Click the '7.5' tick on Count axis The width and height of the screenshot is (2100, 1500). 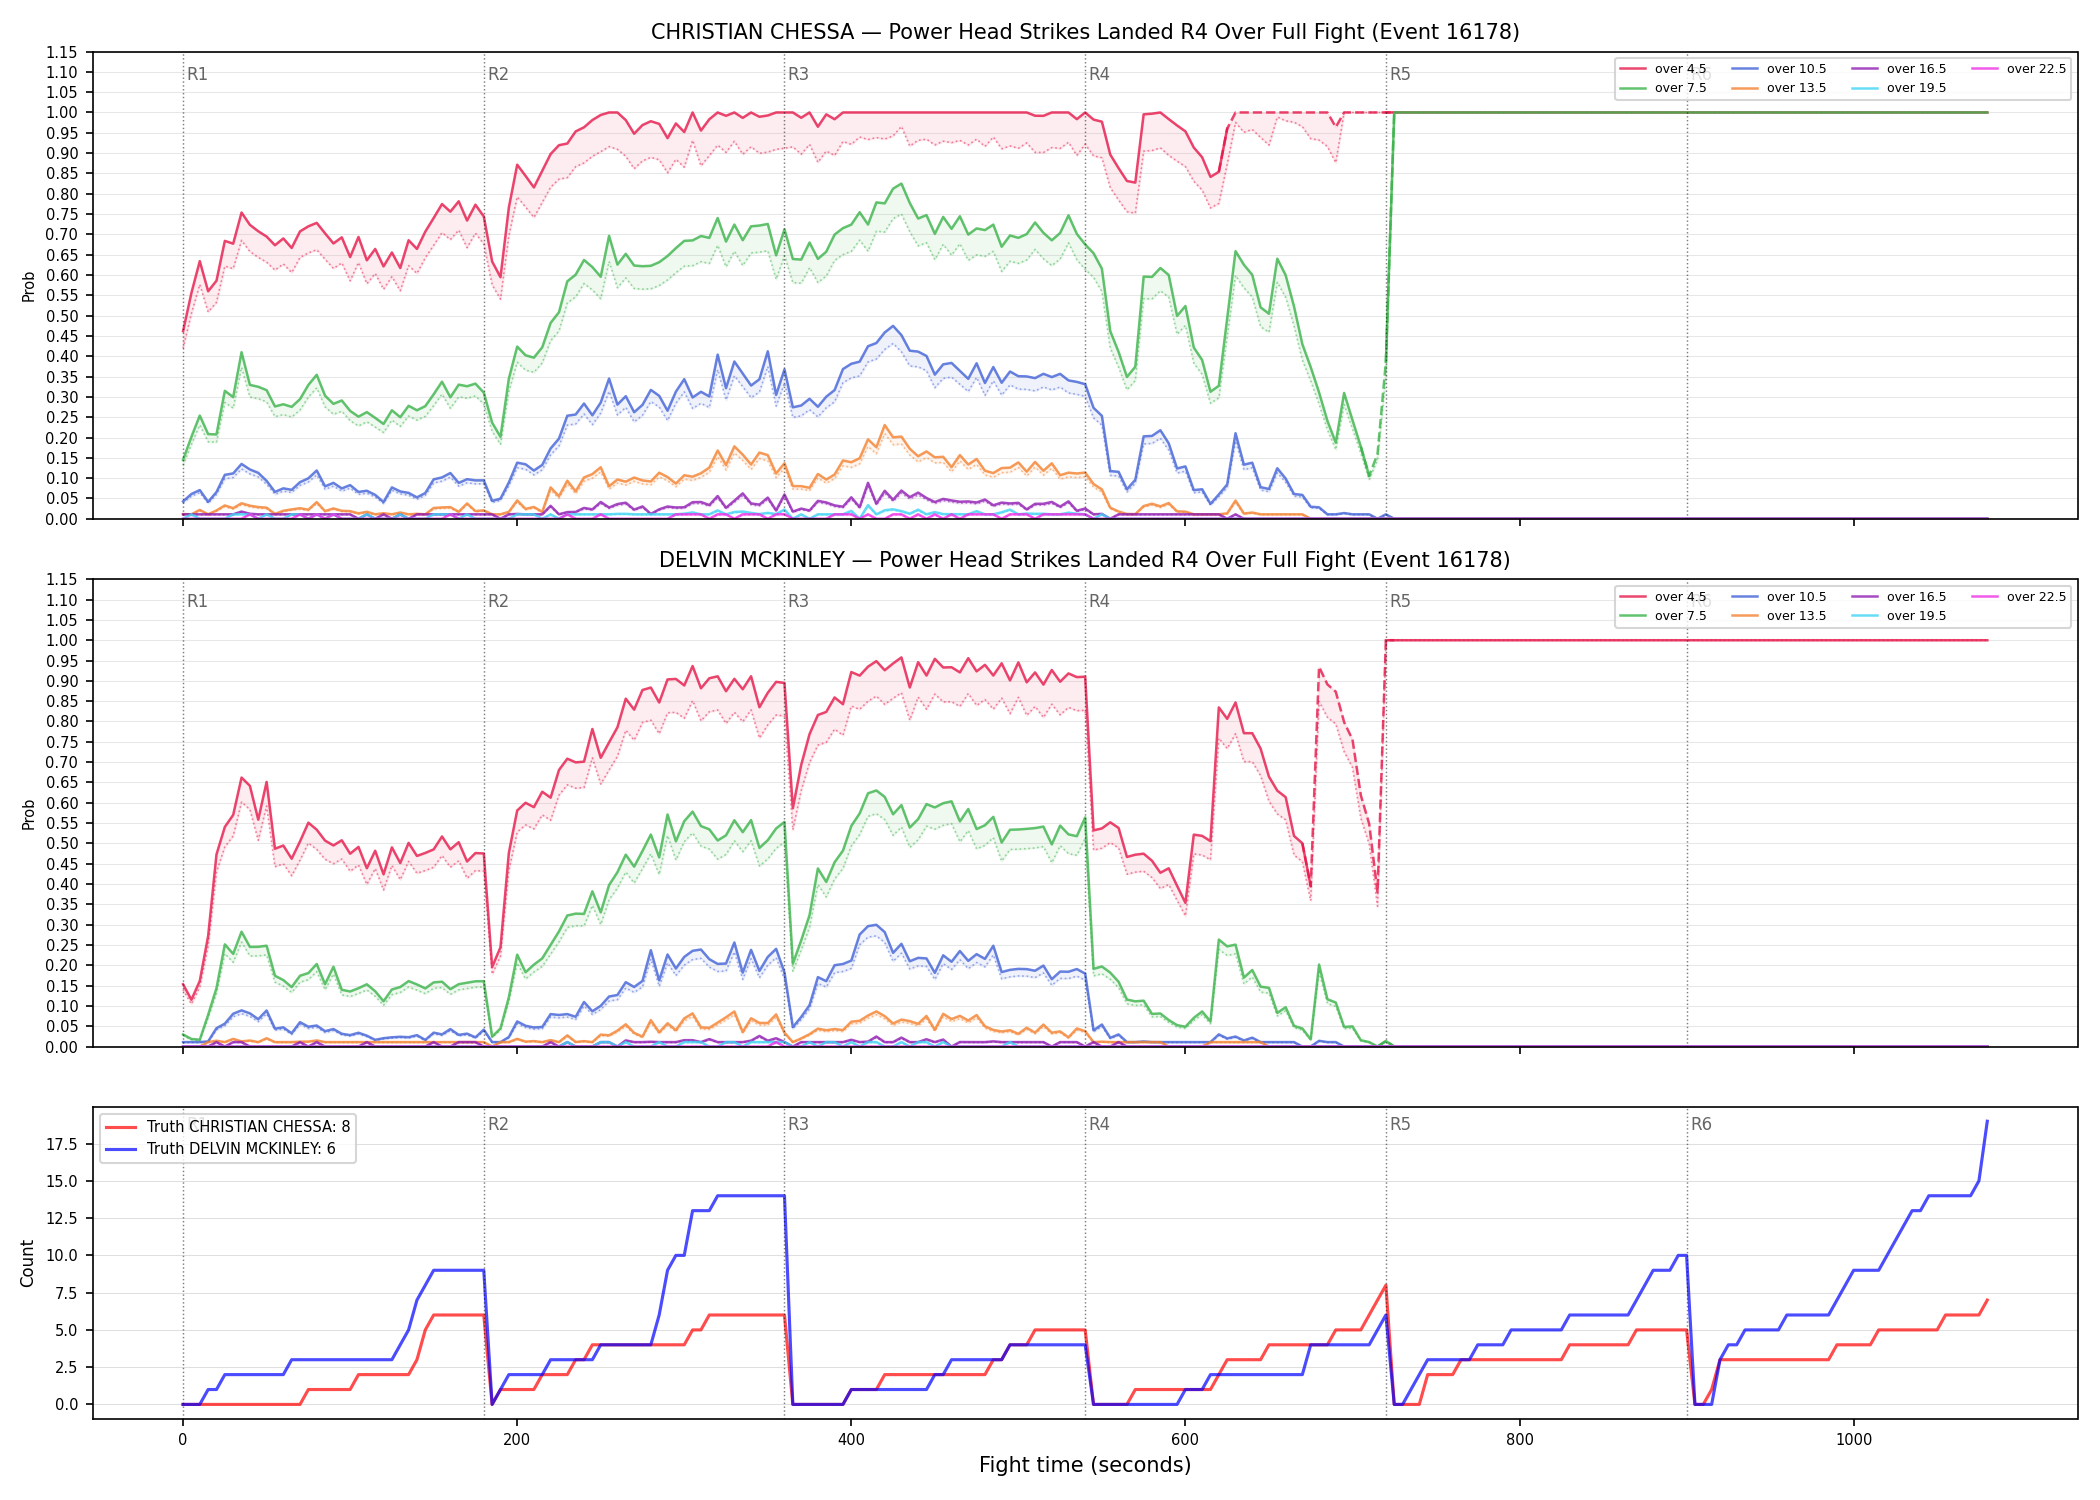66,1293
